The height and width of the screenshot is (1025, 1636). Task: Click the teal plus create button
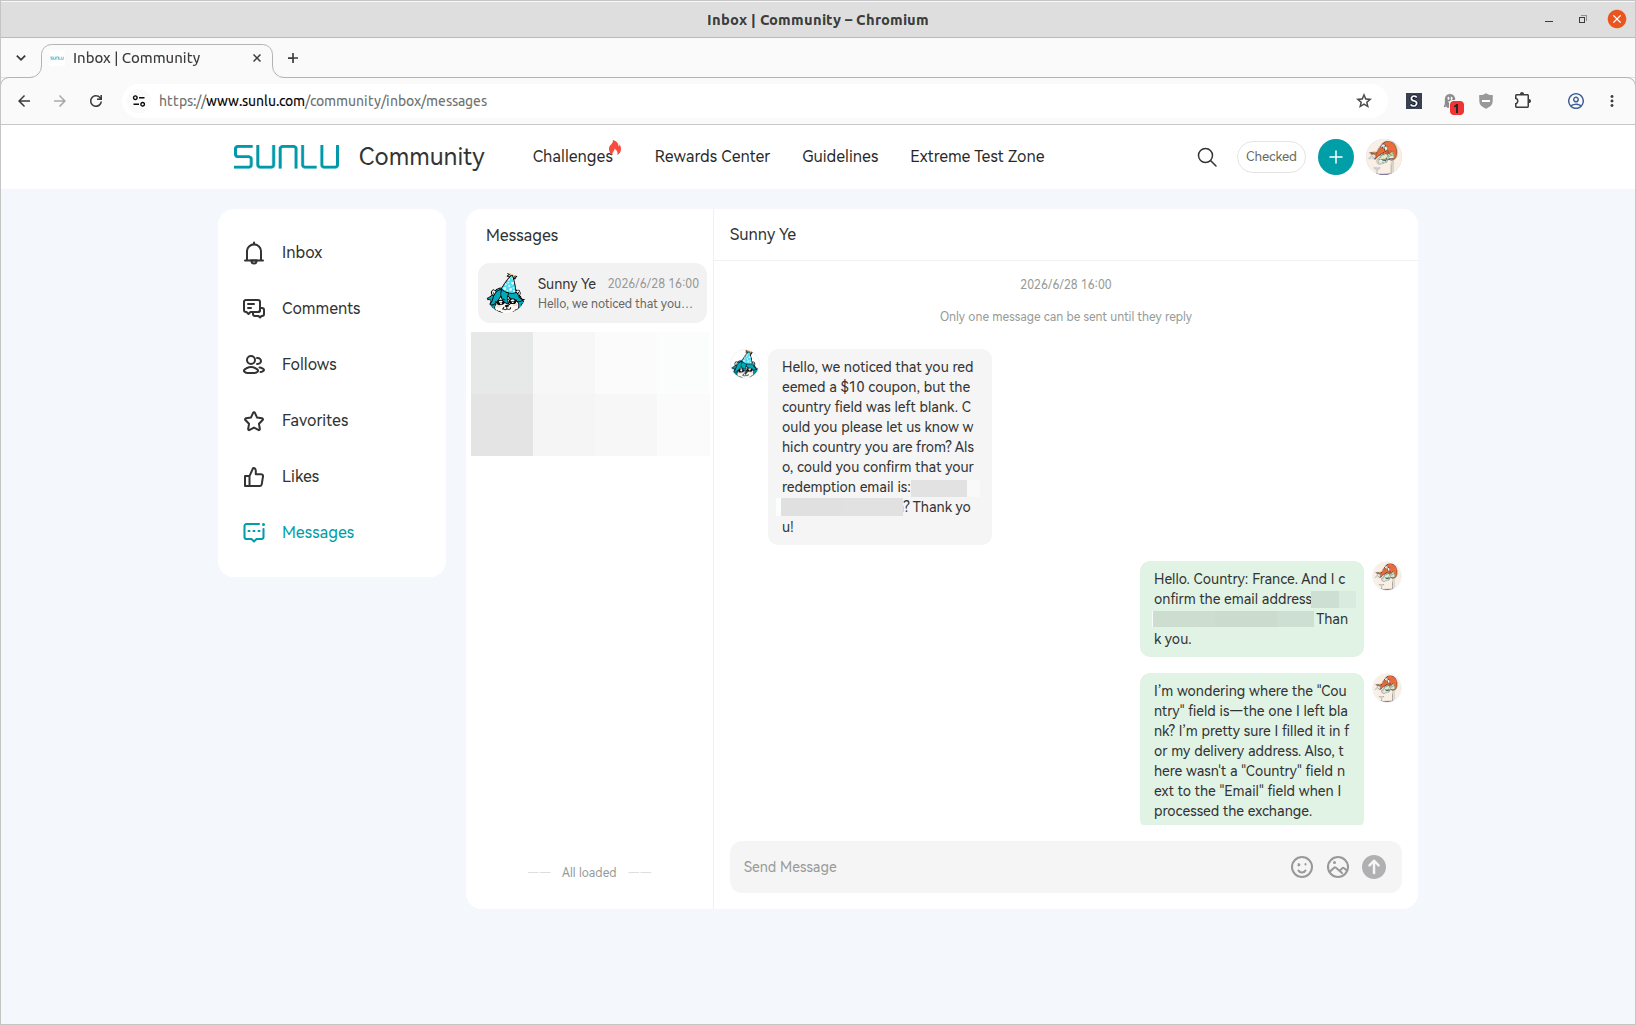[x=1336, y=157]
